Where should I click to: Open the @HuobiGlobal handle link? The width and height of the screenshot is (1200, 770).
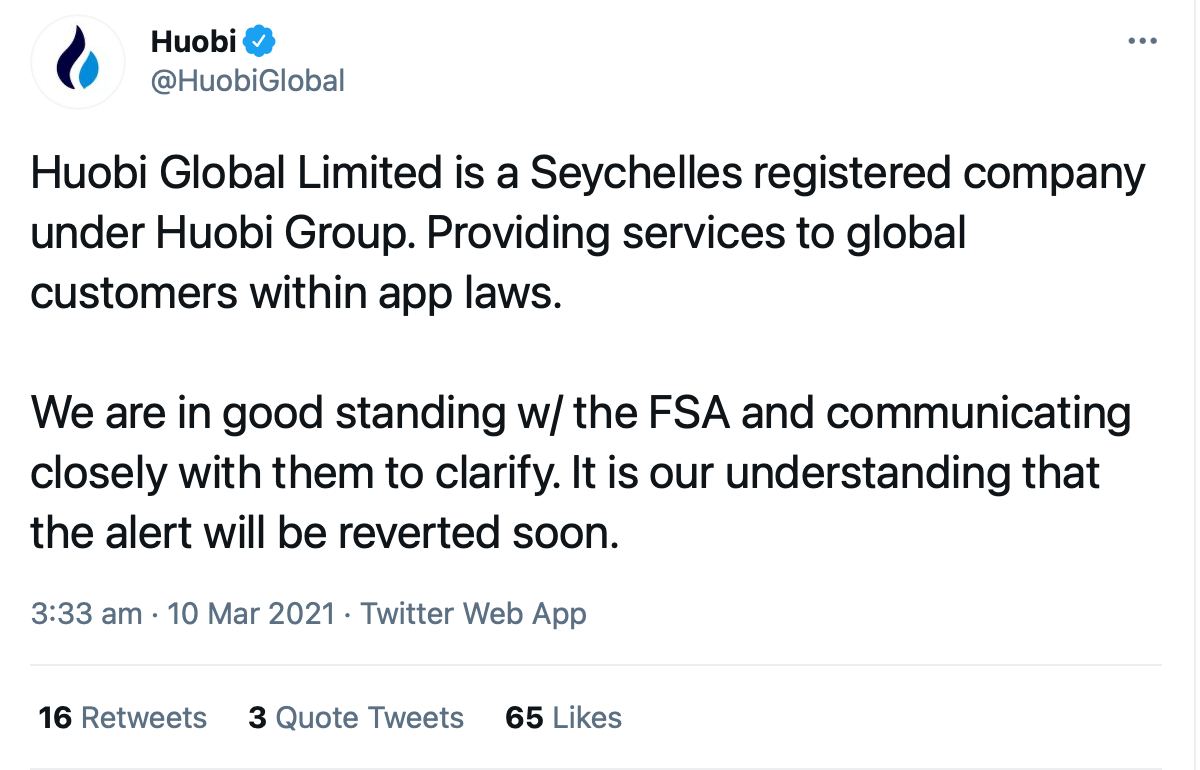point(247,80)
